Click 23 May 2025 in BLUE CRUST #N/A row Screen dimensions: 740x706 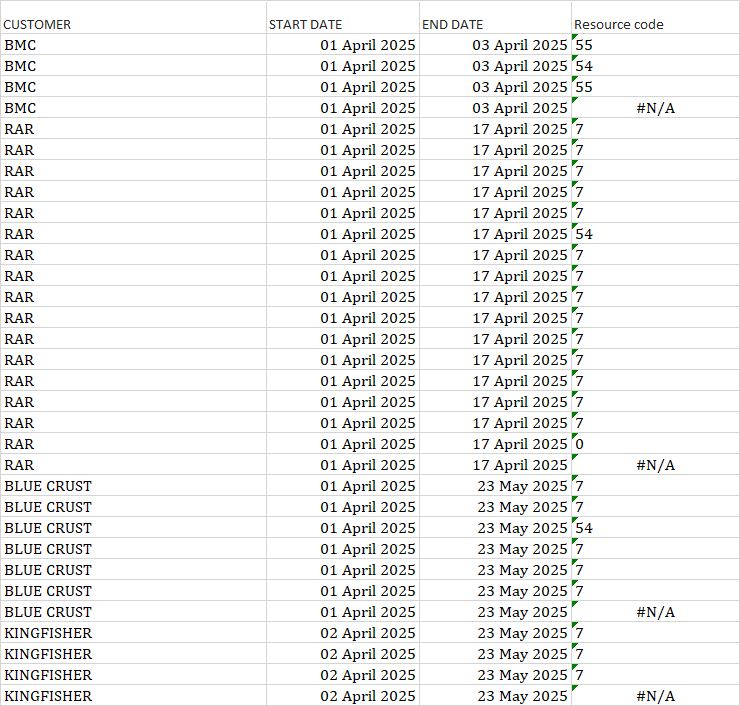tap(495, 612)
